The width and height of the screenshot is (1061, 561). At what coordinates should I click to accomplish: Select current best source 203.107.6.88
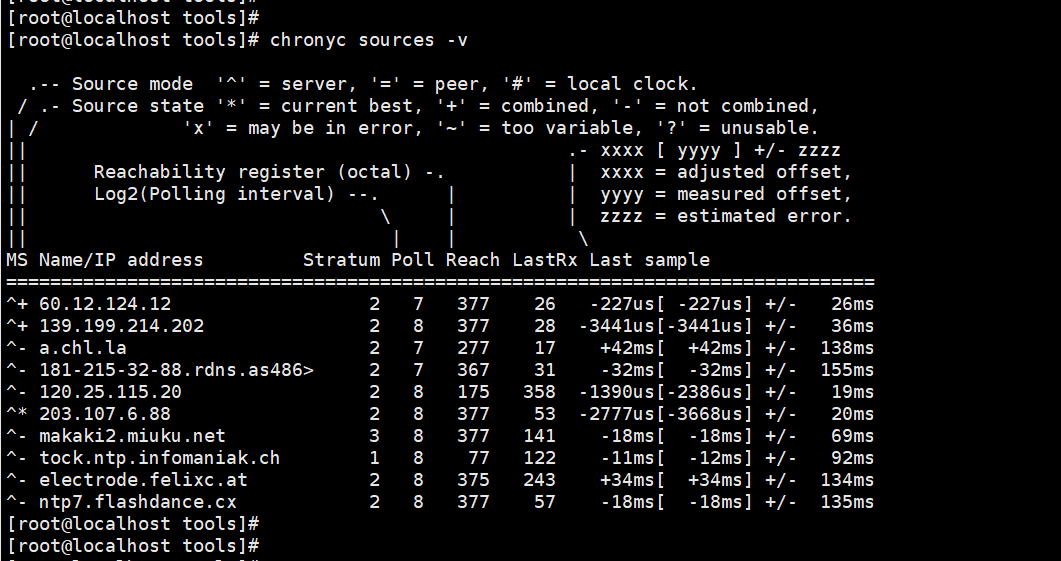[105, 414]
